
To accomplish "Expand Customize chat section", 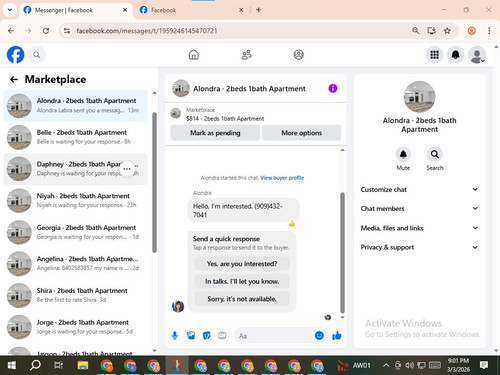I will point(419,190).
